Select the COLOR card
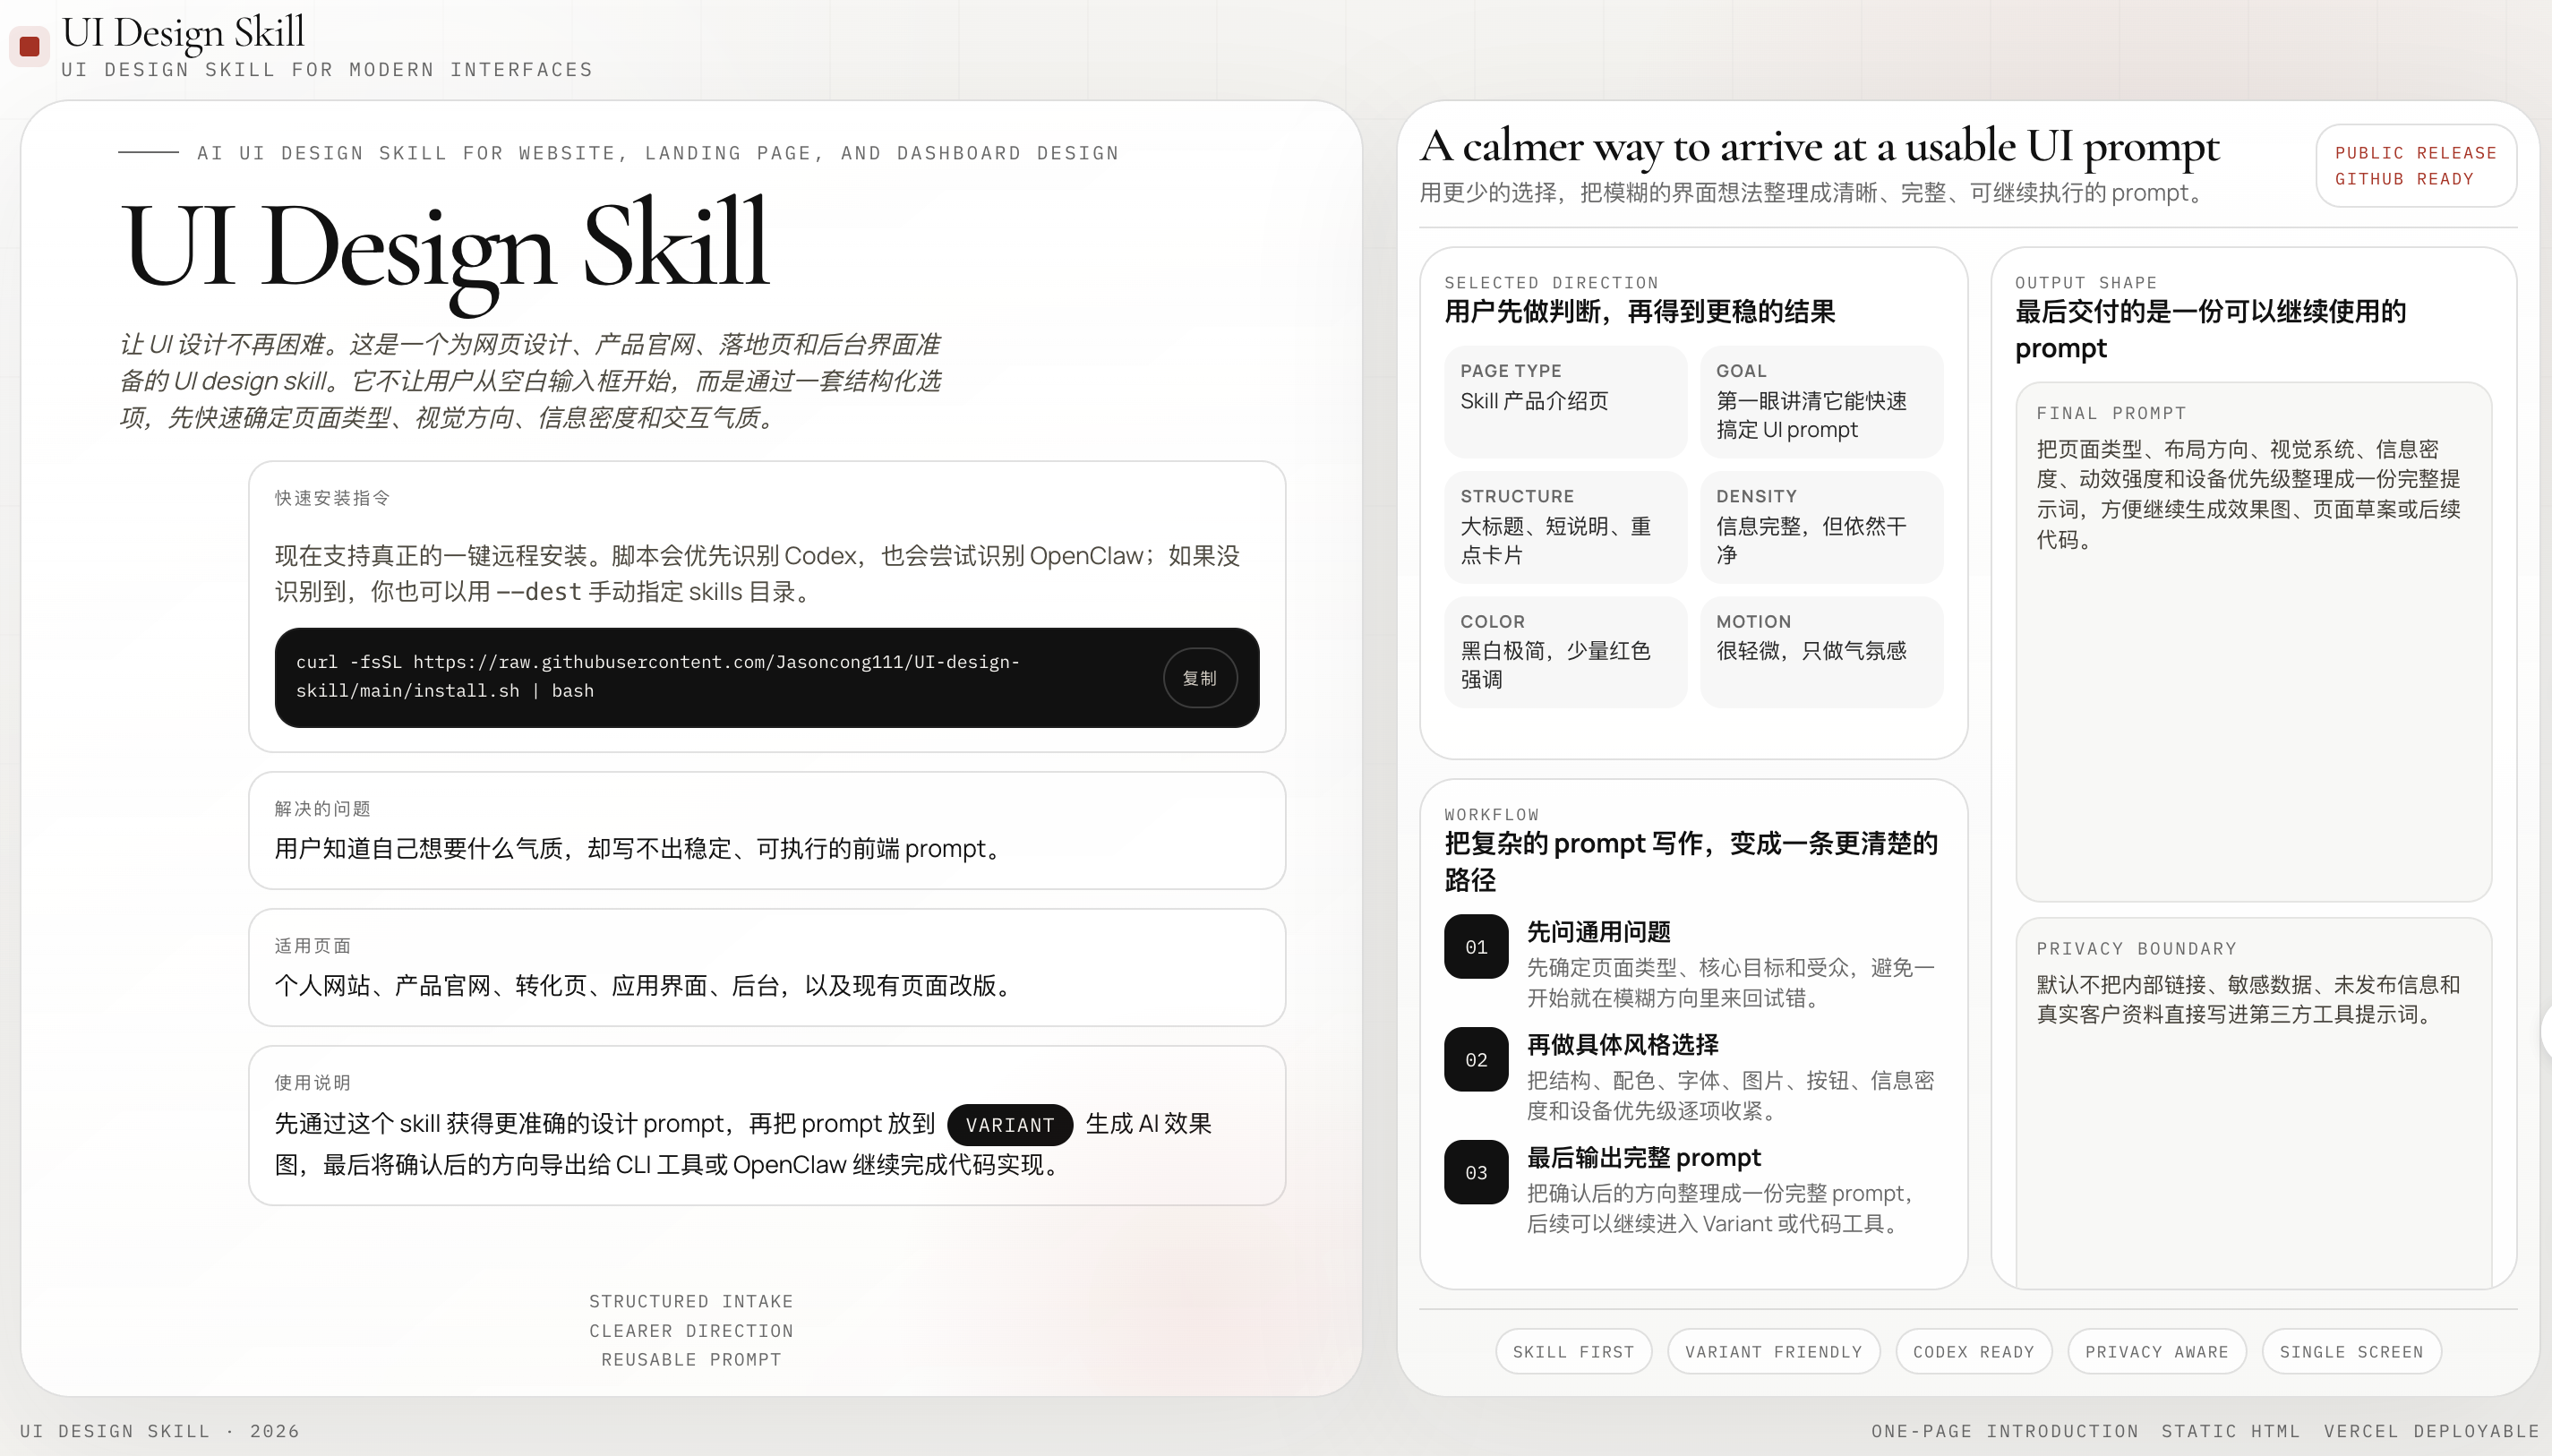2552x1456 pixels. point(1565,651)
